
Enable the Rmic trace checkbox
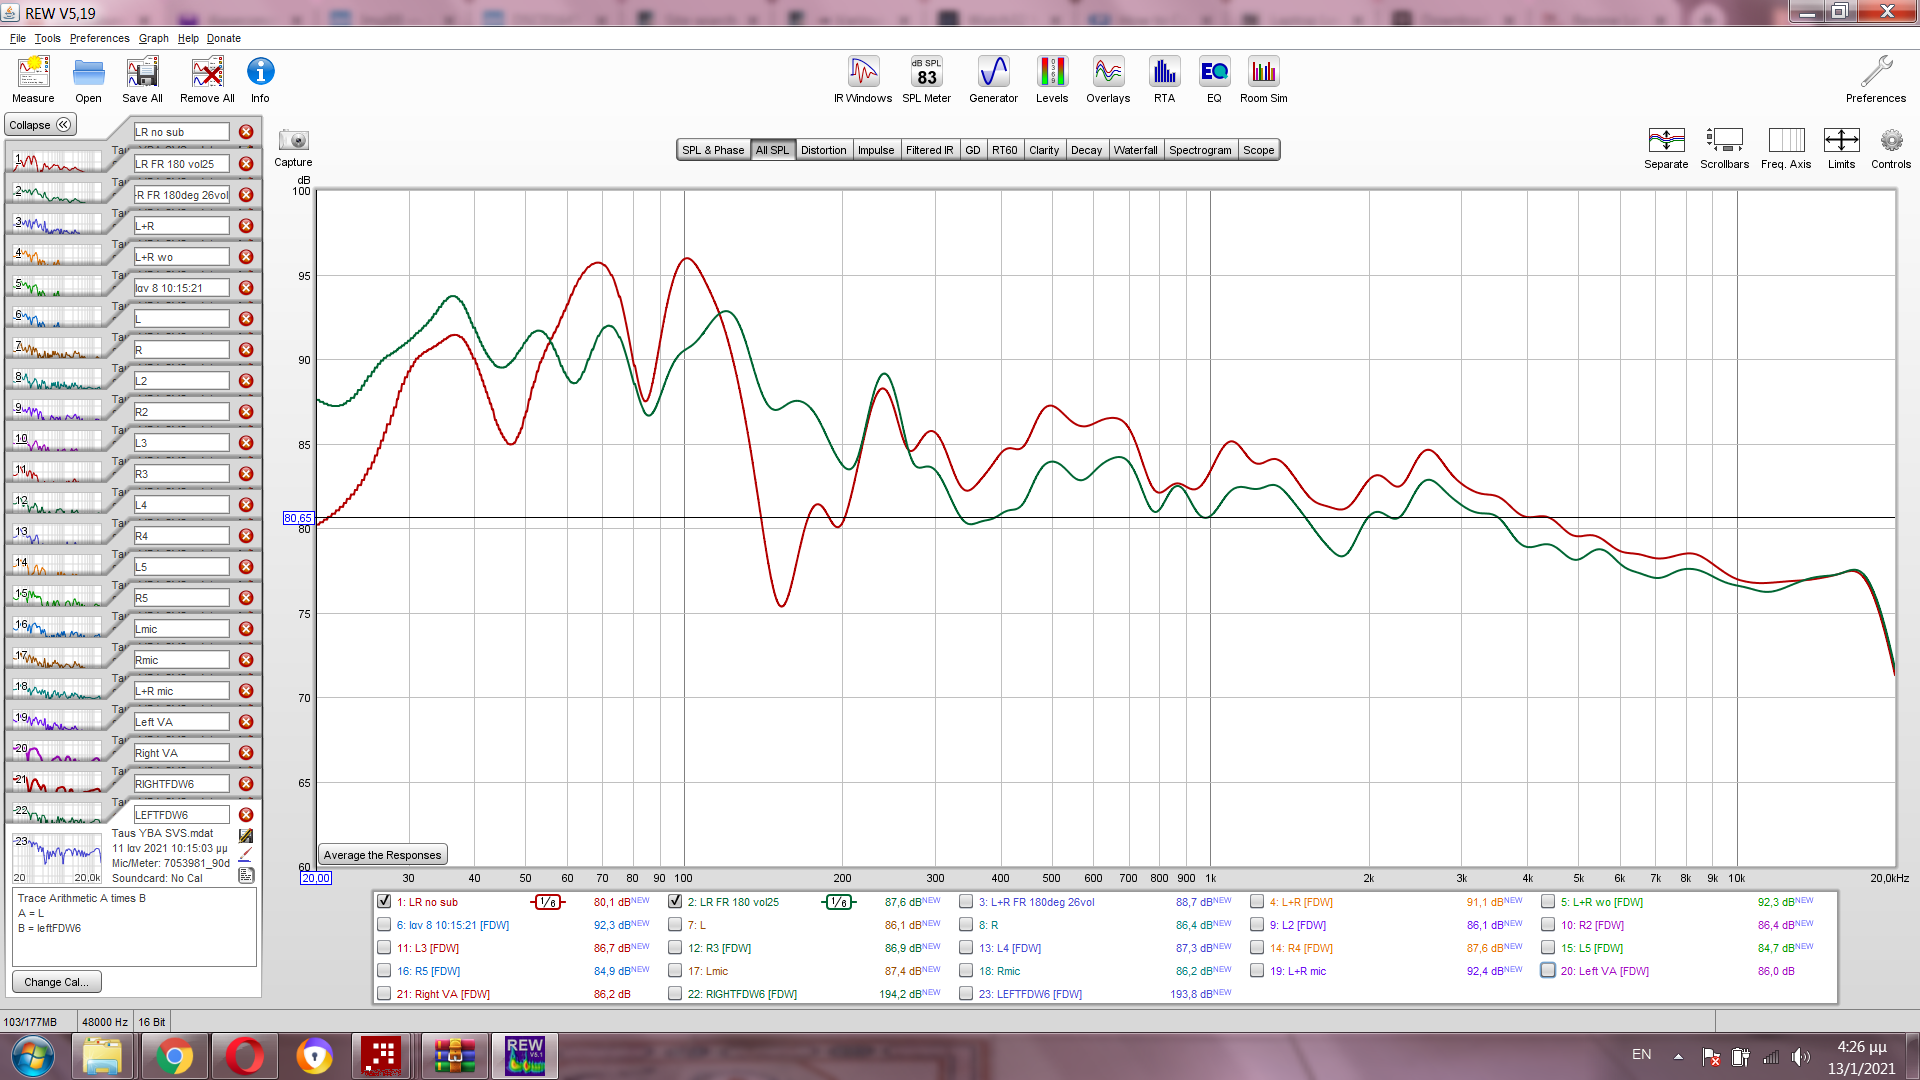coord(966,971)
